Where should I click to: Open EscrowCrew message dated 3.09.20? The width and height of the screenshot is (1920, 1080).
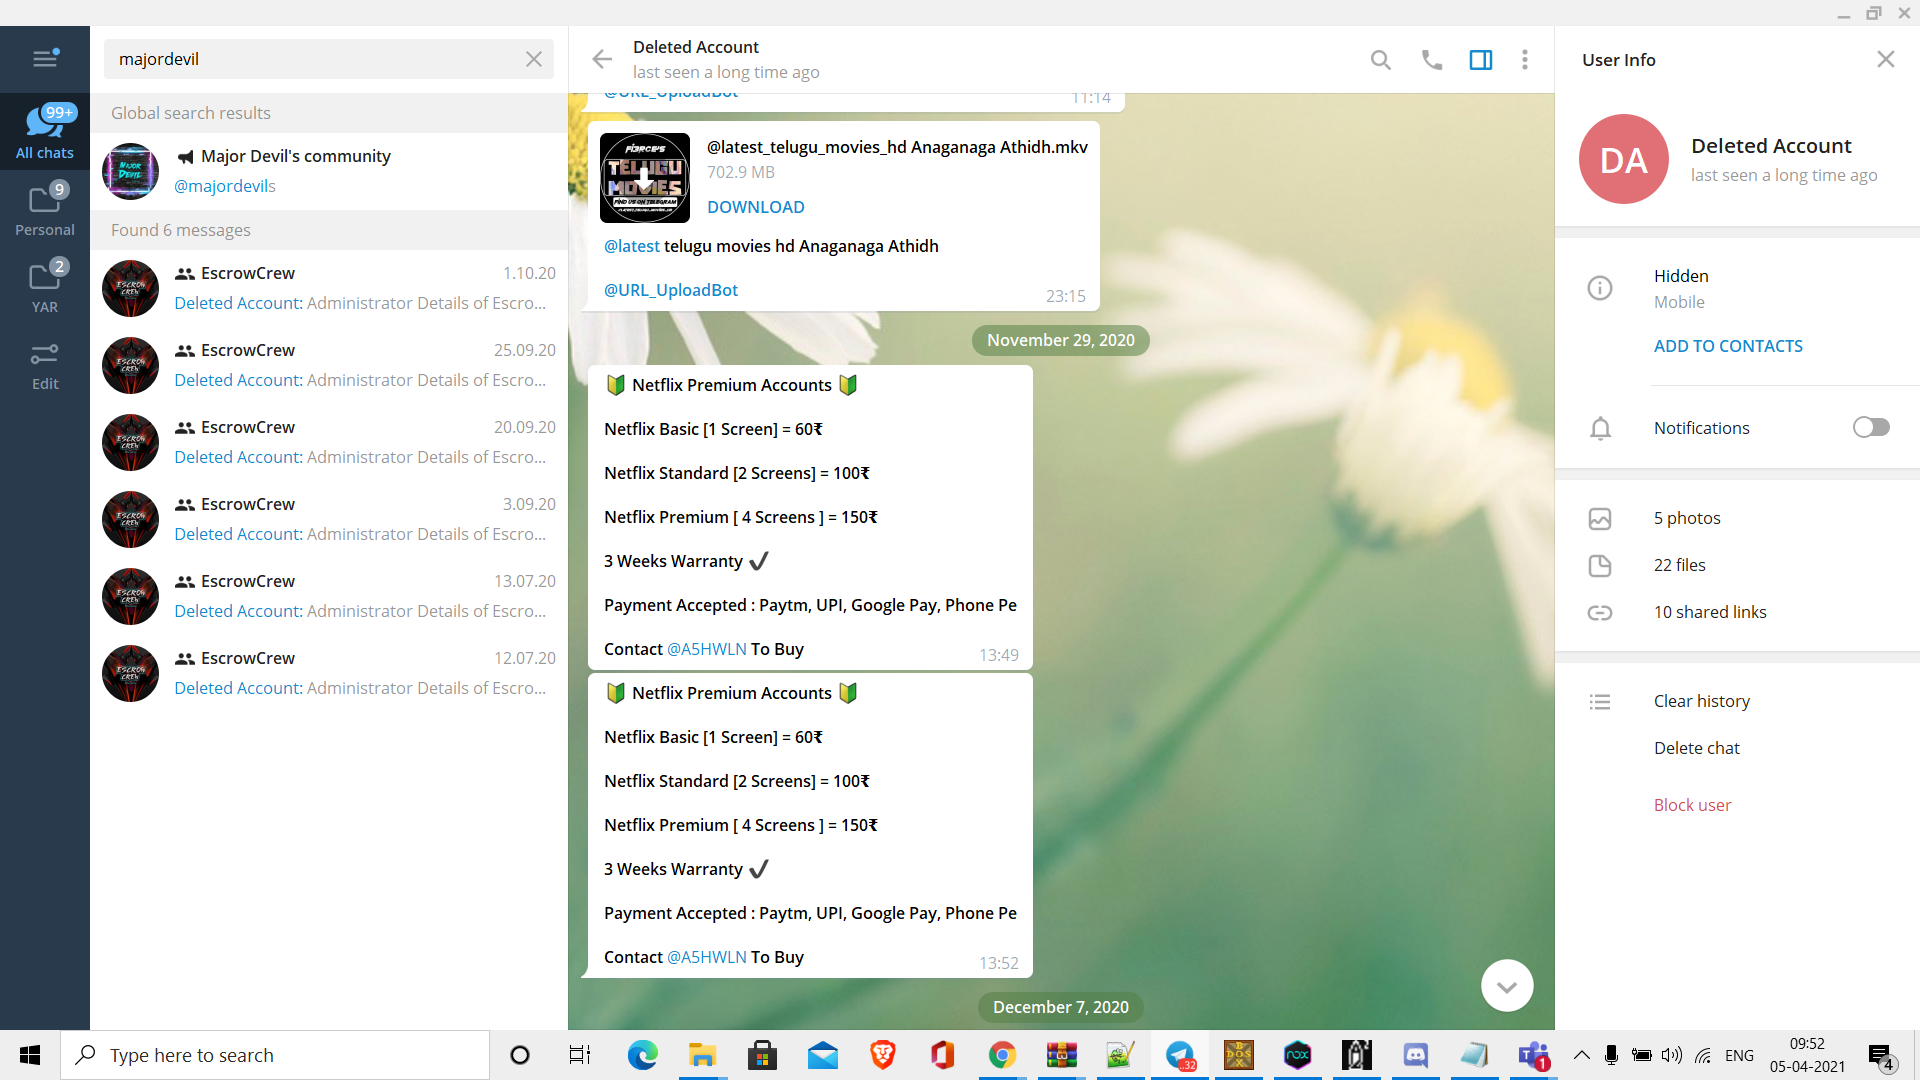pyautogui.click(x=329, y=519)
